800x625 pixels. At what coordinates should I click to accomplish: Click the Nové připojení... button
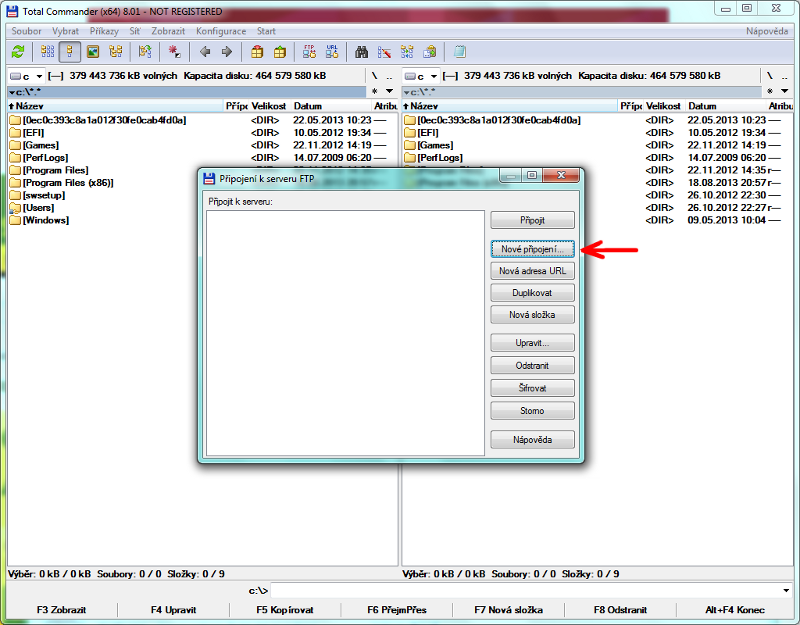(532, 249)
